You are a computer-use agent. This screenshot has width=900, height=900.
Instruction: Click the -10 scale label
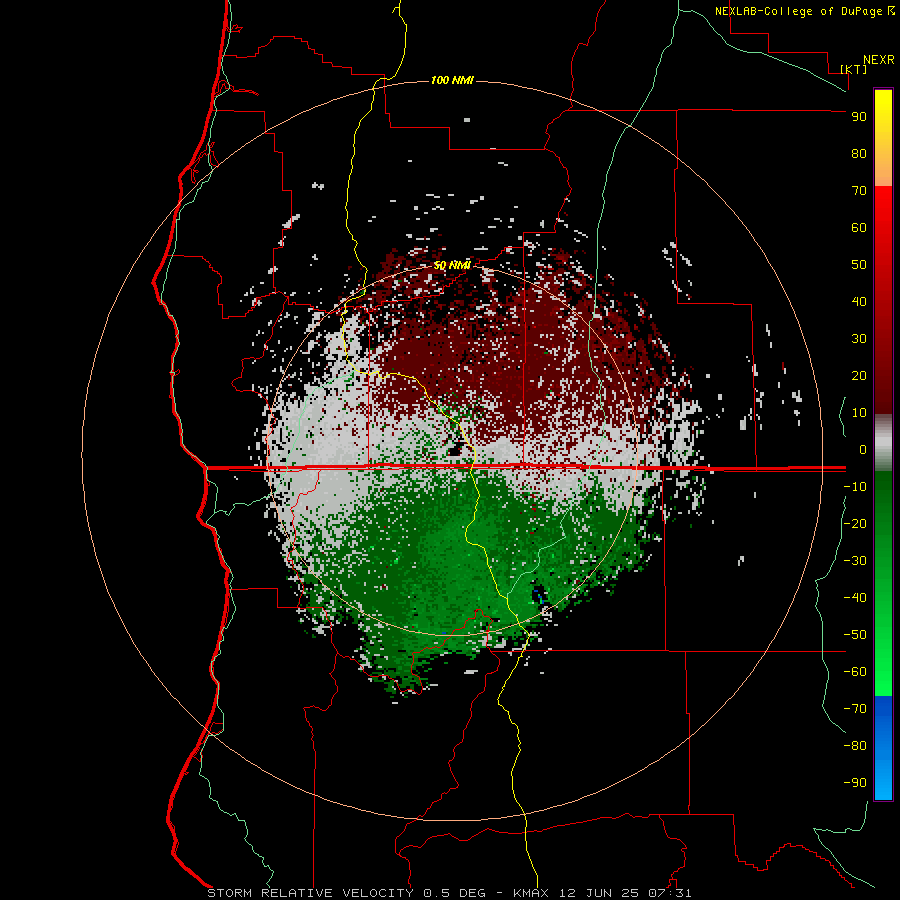855,487
